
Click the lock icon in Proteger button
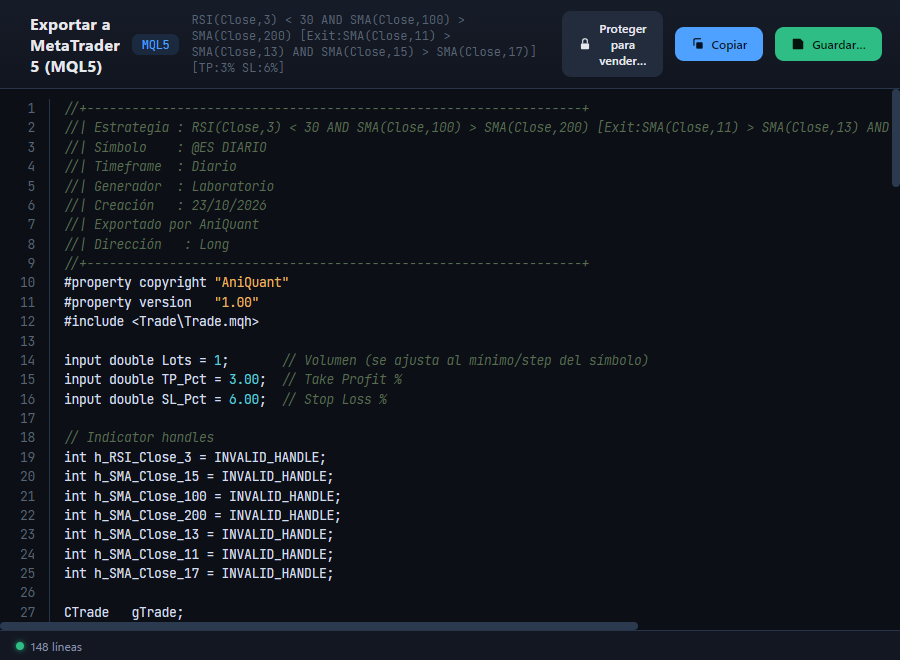click(585, 44)
